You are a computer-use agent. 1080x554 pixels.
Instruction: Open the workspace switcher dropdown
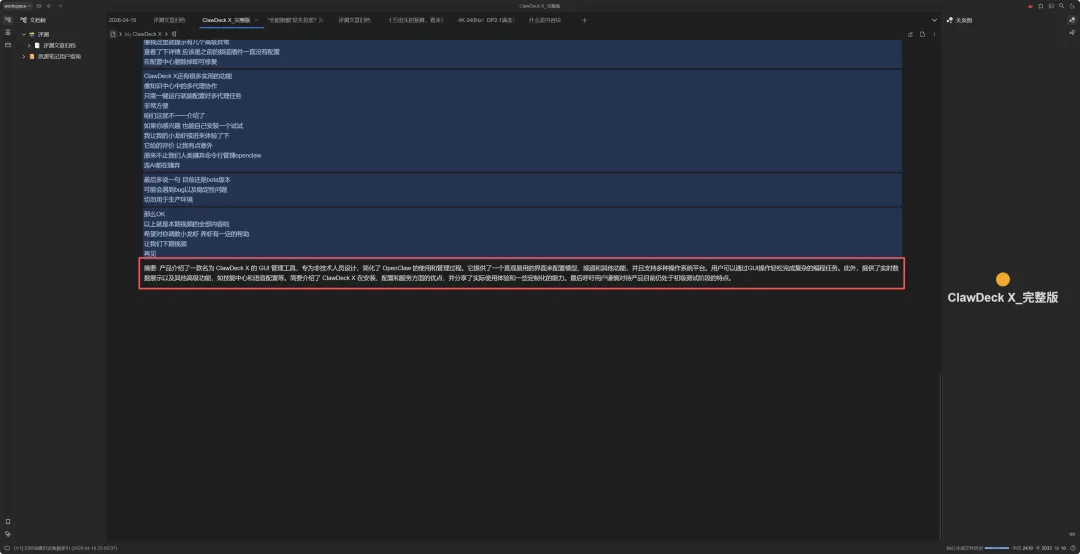coord(18,6)
